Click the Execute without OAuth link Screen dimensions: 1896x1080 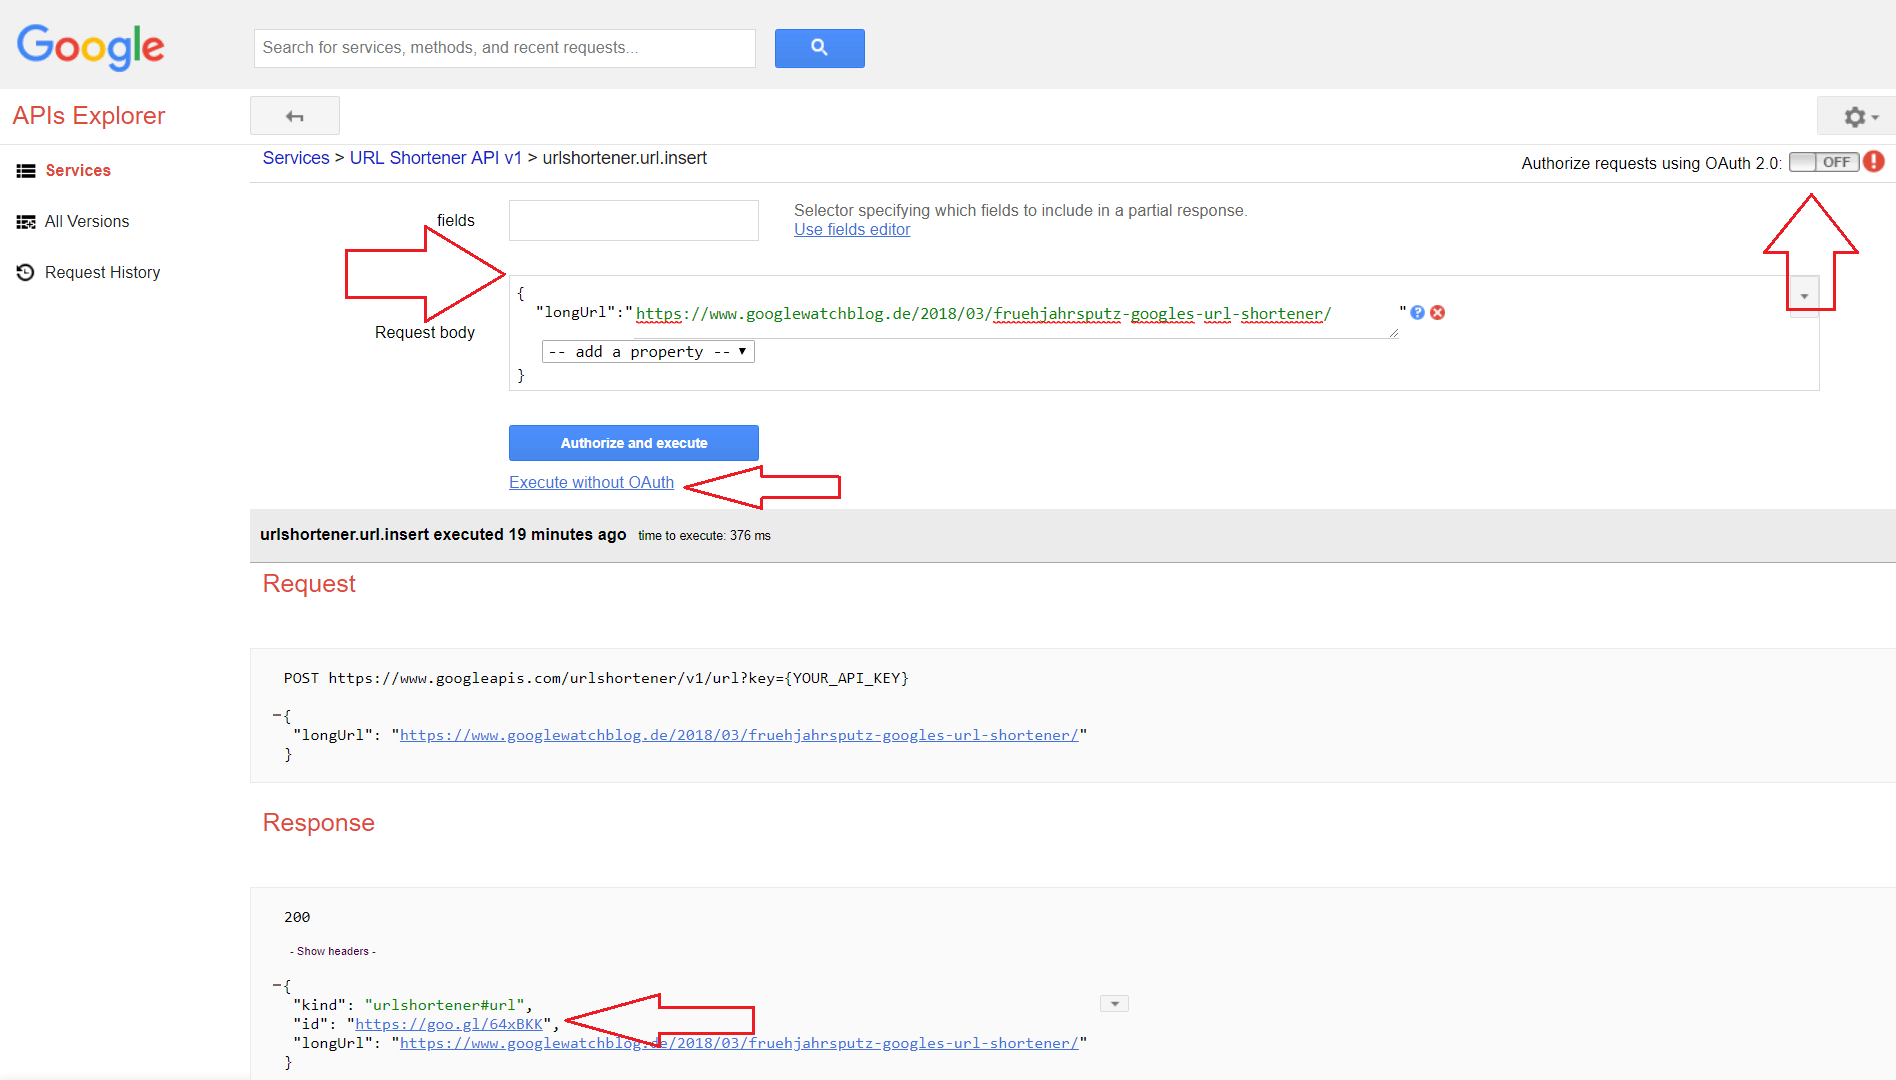591,483
